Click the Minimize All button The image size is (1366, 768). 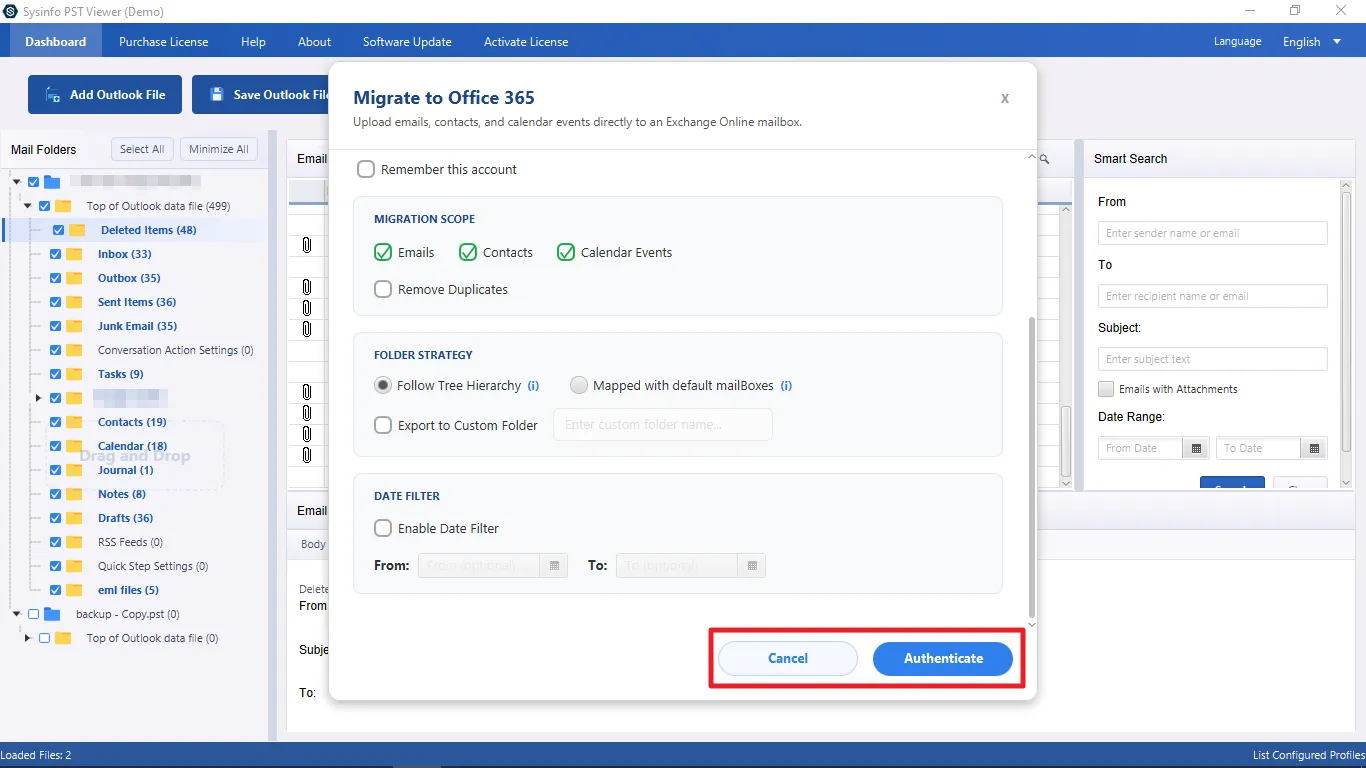(219, 149)
